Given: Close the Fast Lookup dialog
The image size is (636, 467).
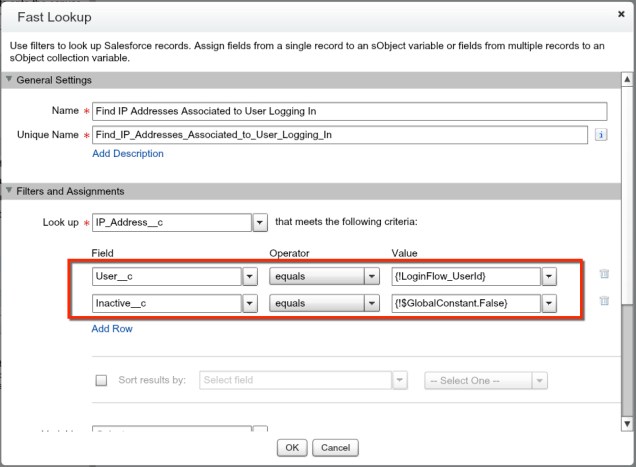Looking at the screenshot, I should click(x=621, y=17).
